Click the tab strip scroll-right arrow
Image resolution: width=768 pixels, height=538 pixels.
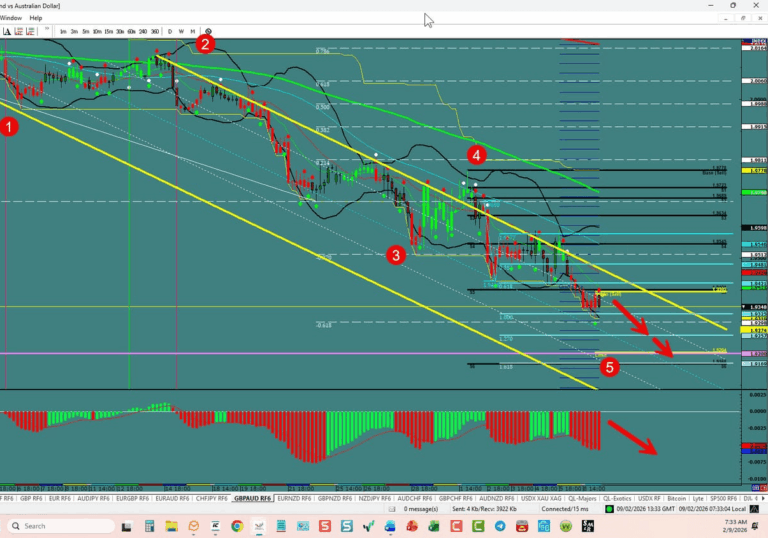(x=763, y=498)
